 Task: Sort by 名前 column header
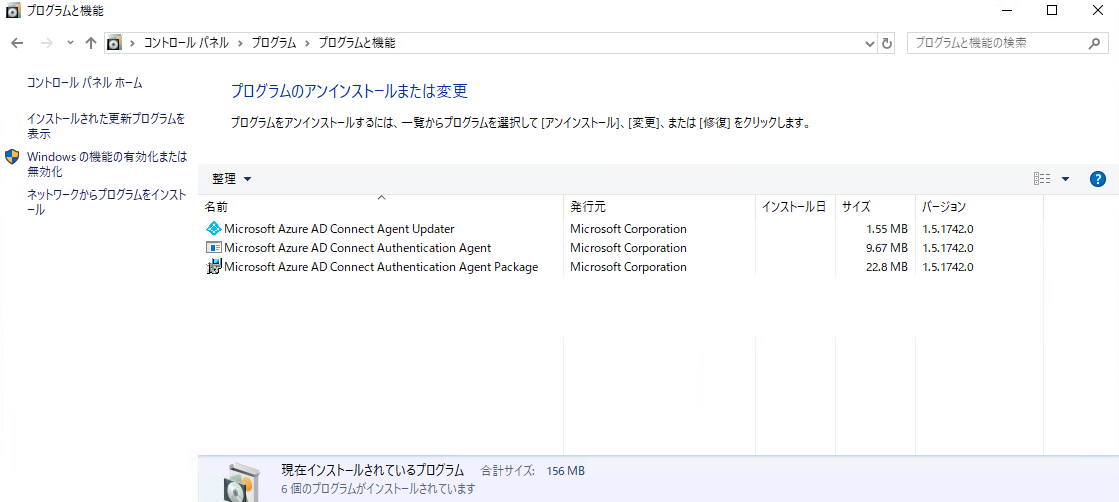point(380,207)
